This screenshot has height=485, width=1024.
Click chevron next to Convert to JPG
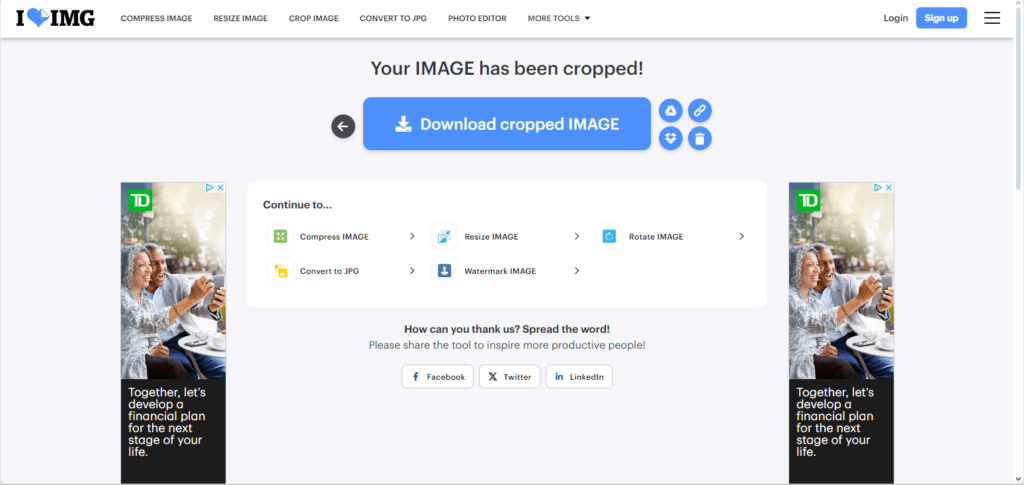(412, 271)
